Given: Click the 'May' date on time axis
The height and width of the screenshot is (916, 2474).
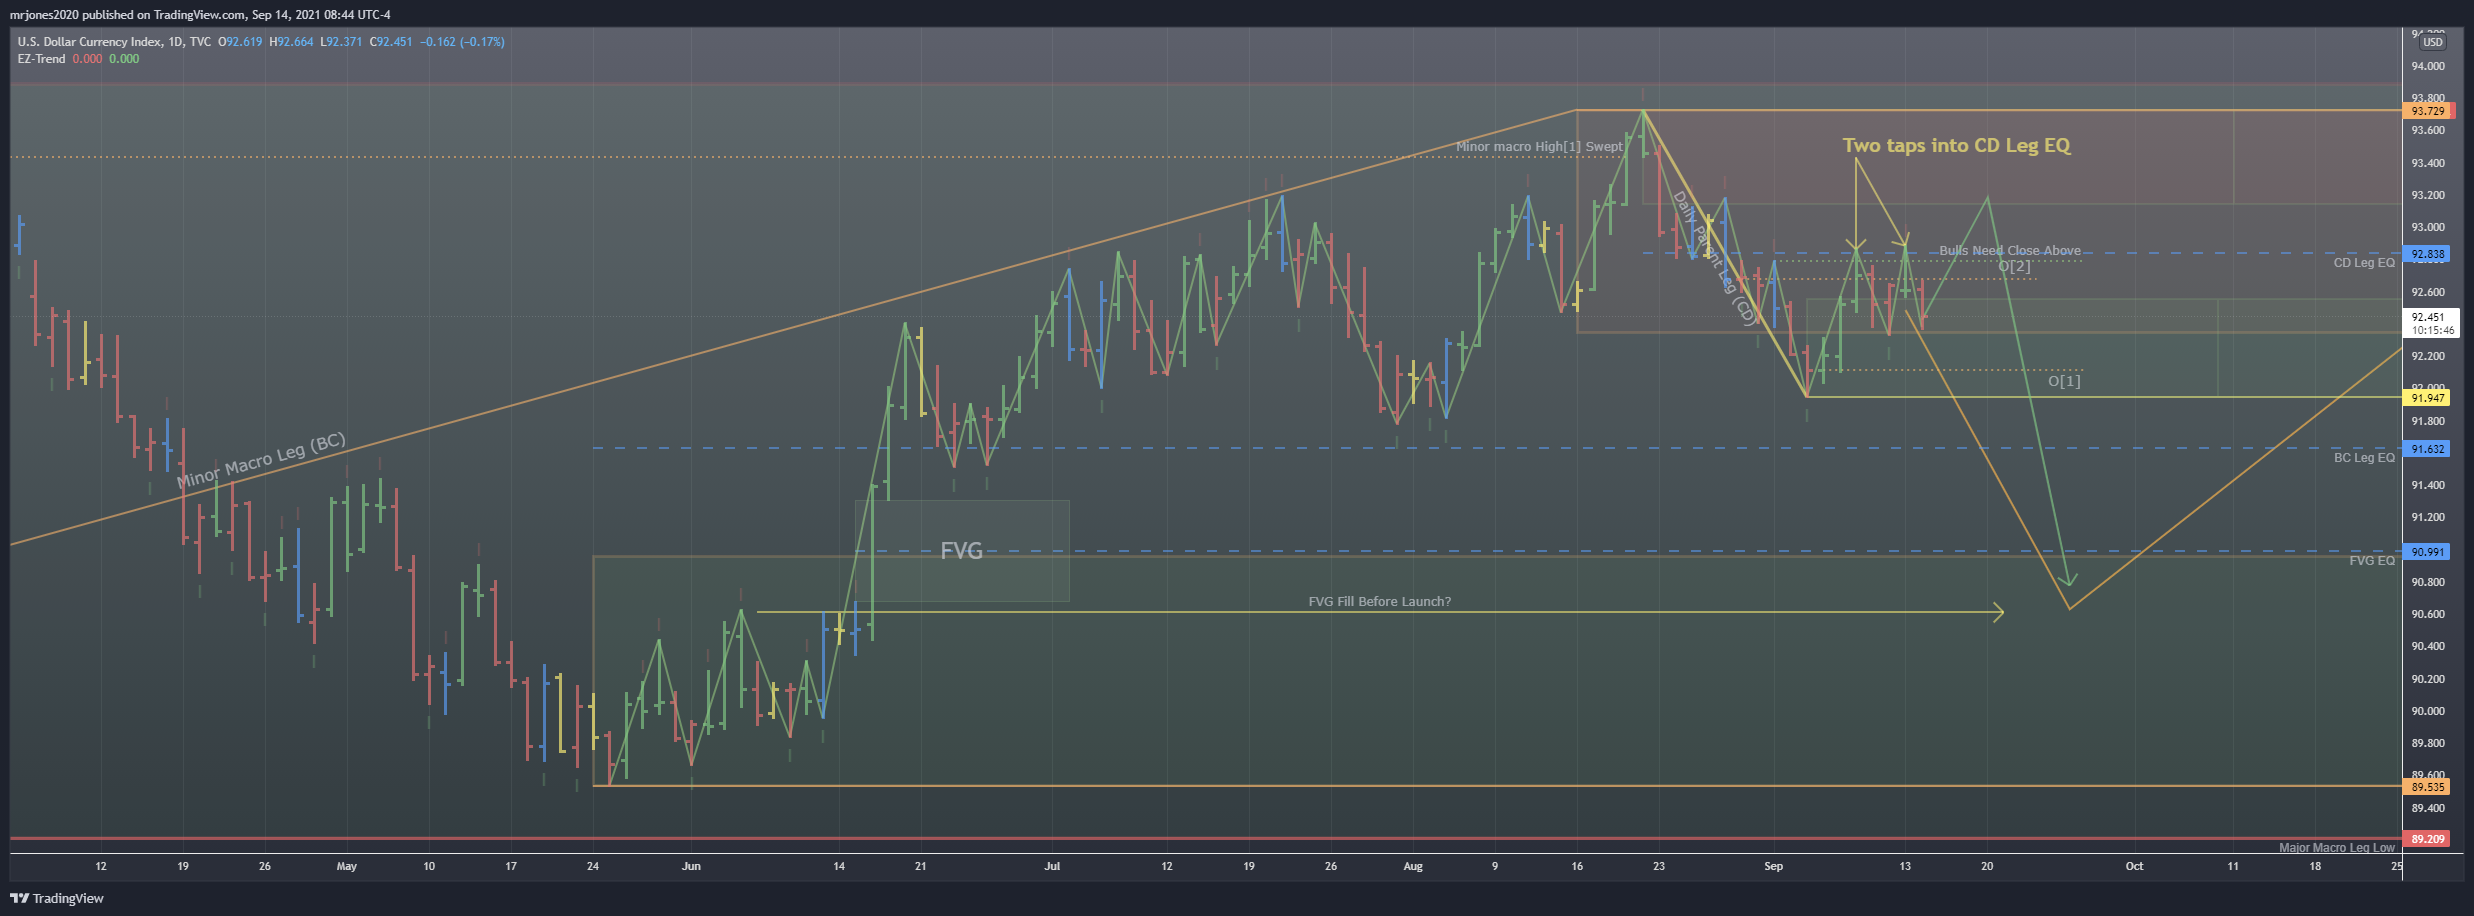Looking at the screenshot, I should click(x=346, y=866).
